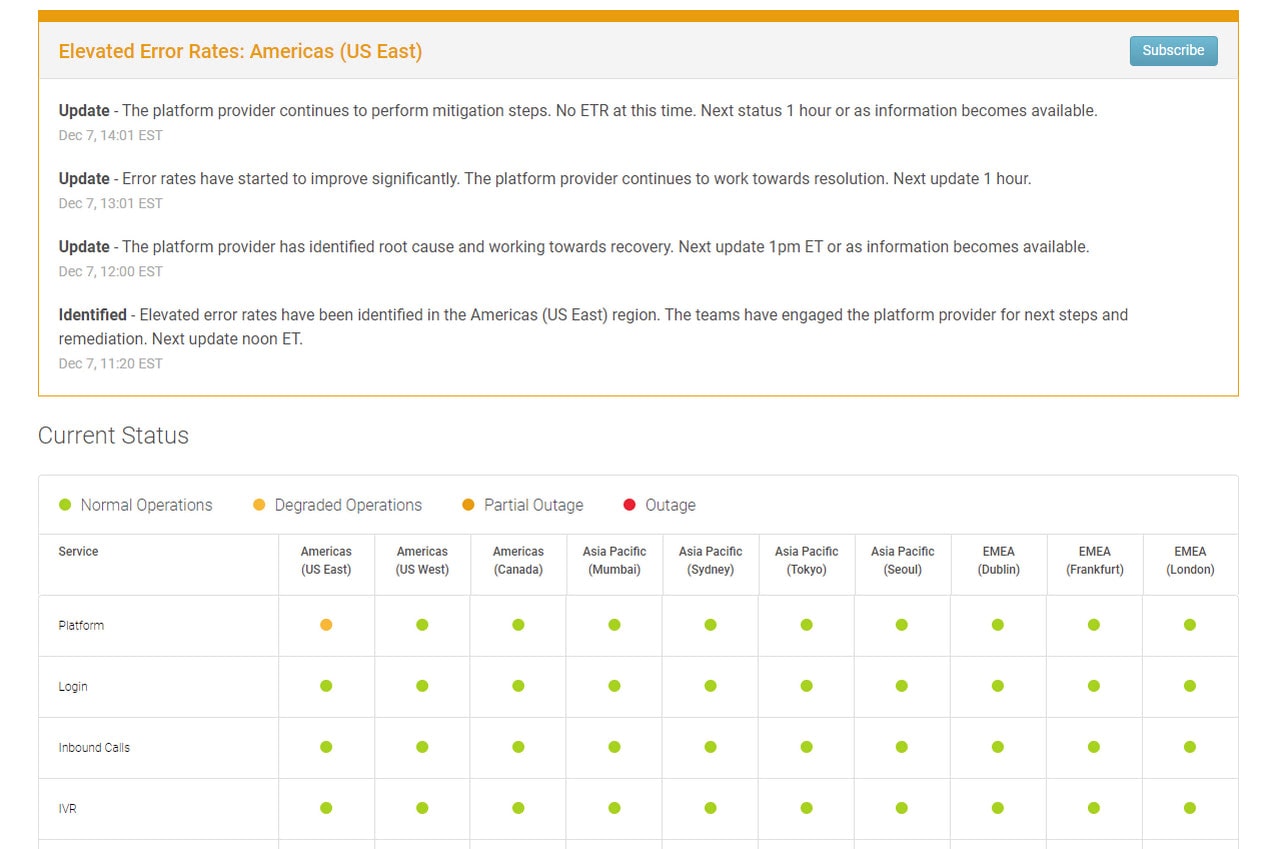1280x849 pixels.
Task: Click Inbound Calls status dot for Asia Pacific (Tokyo)
Action: [806, 747]
